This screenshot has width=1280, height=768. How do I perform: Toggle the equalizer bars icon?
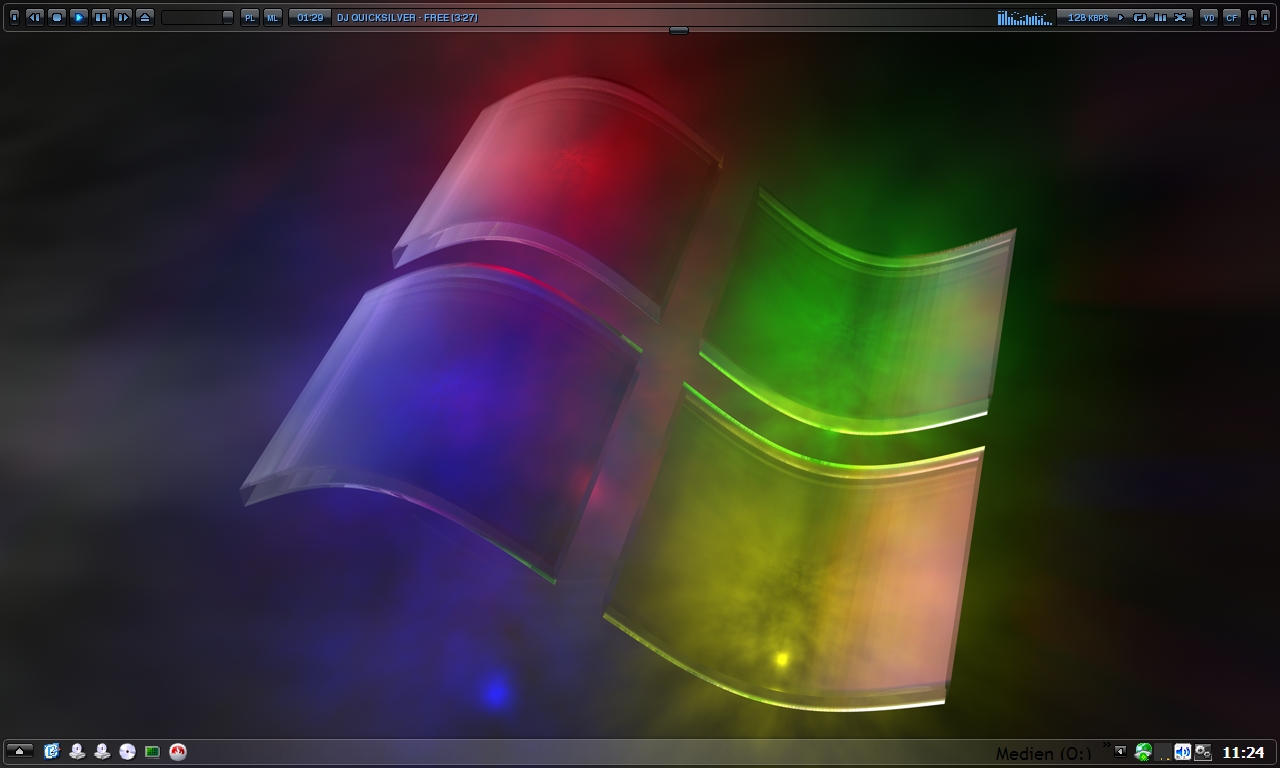point(1160,17)
